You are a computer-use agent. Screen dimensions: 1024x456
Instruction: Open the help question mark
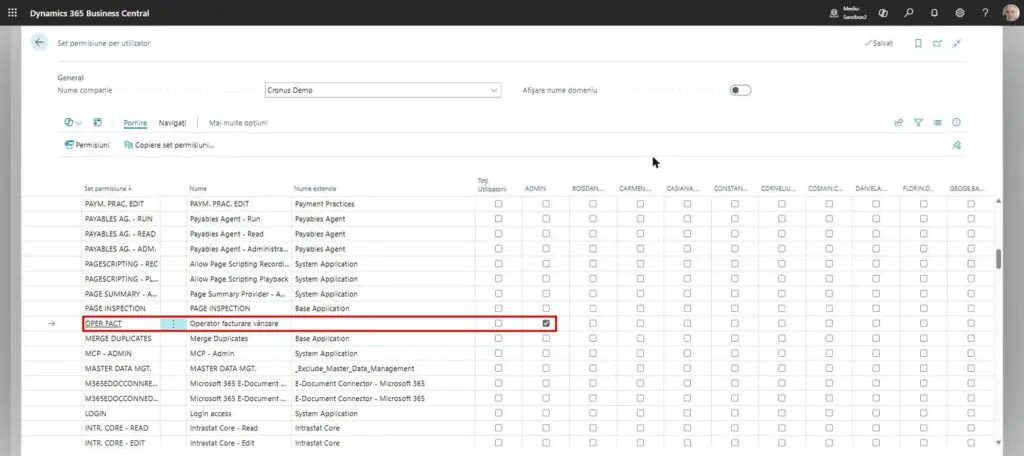coord(985,13)
